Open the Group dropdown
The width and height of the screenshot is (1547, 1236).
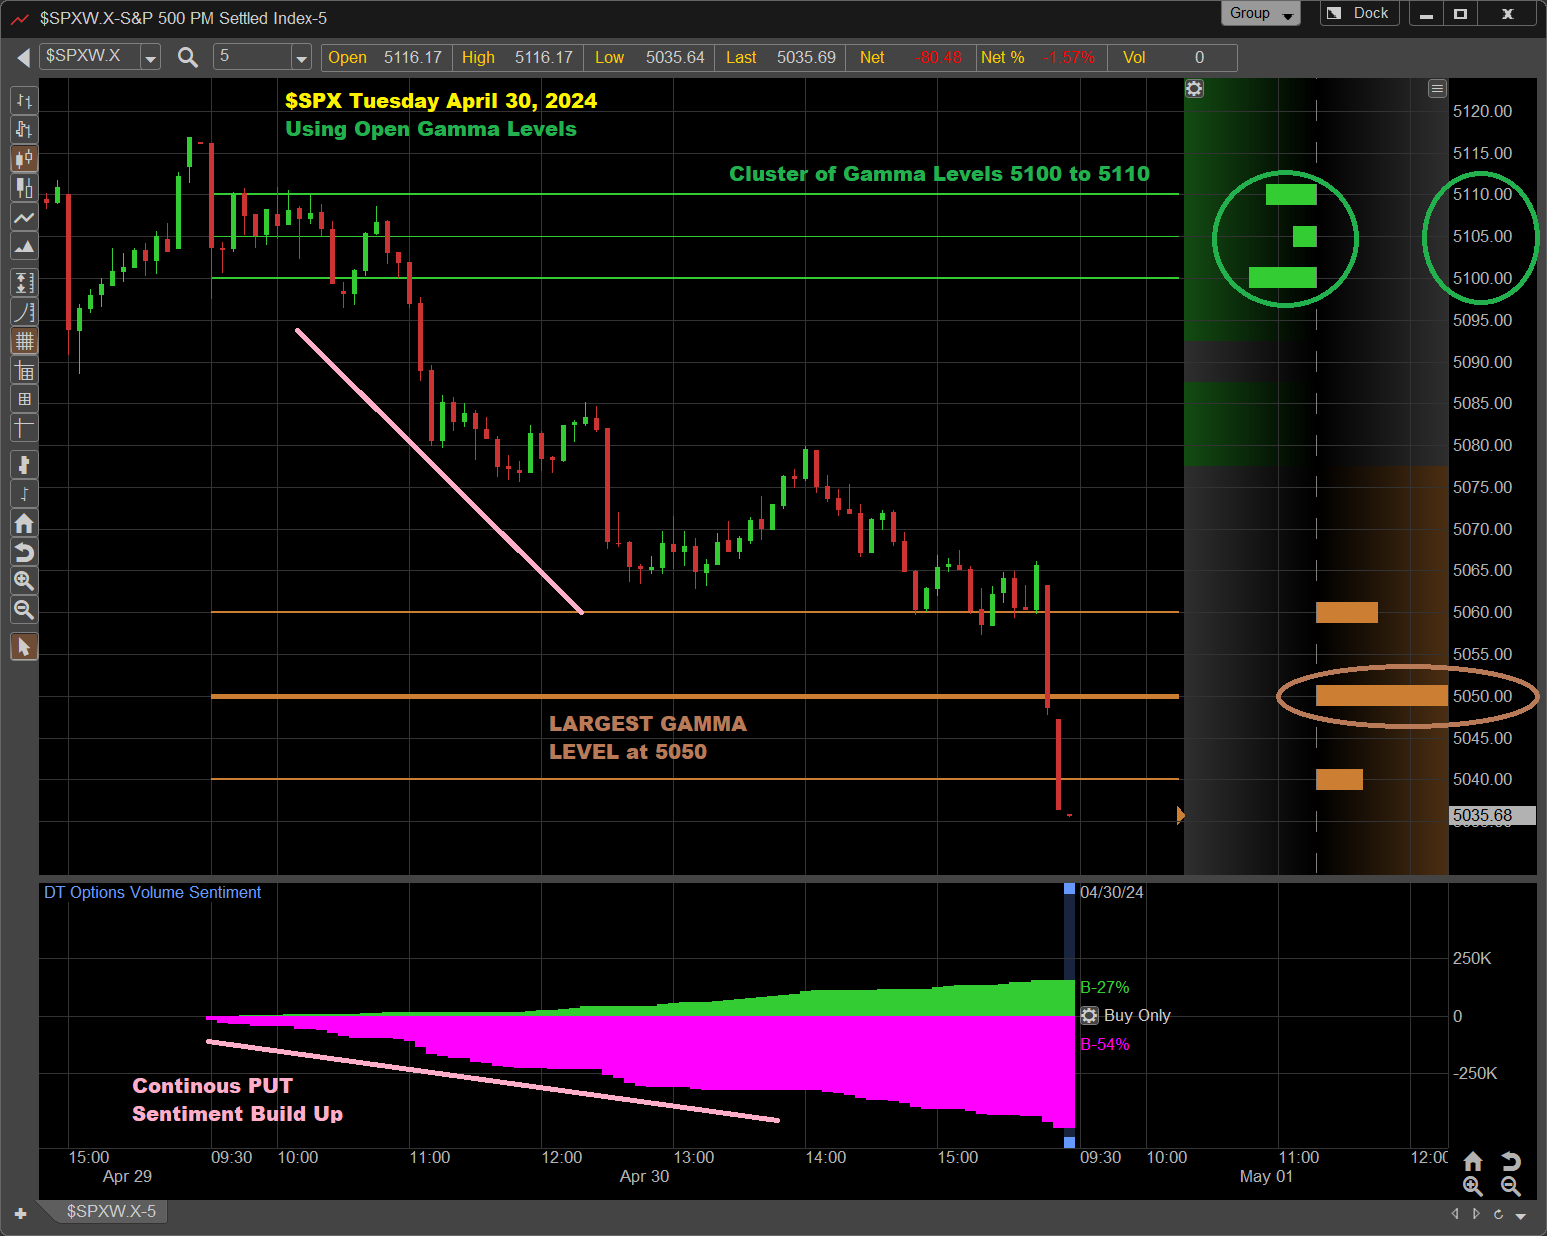point(1260,14)
